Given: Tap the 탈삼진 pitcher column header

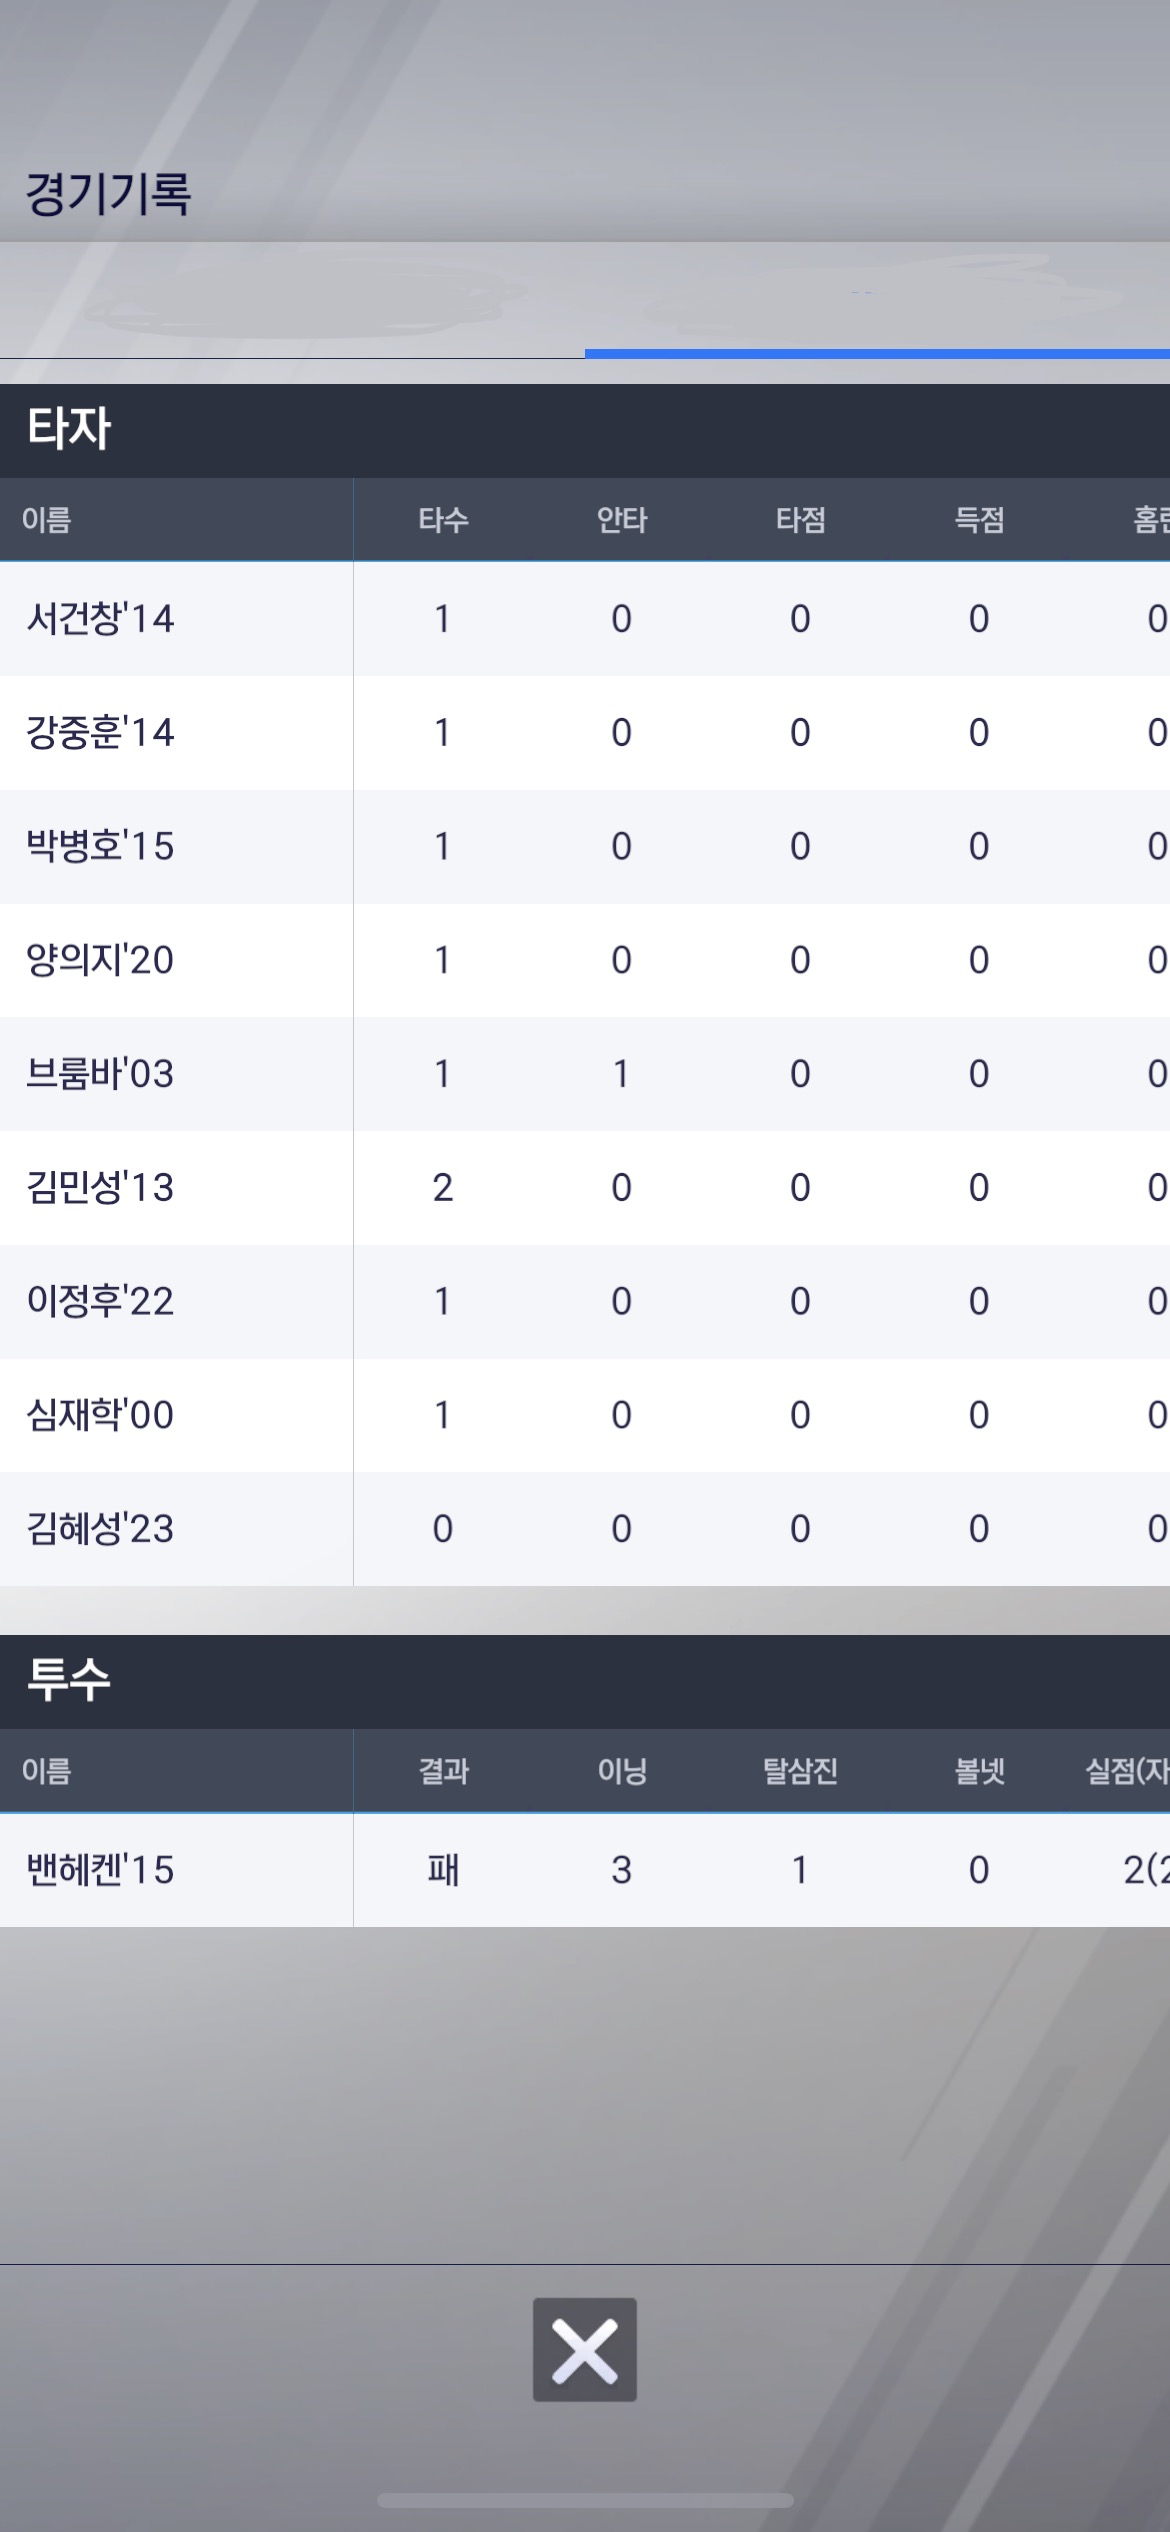Looking at the screenshot, I should coord(800,1771).
